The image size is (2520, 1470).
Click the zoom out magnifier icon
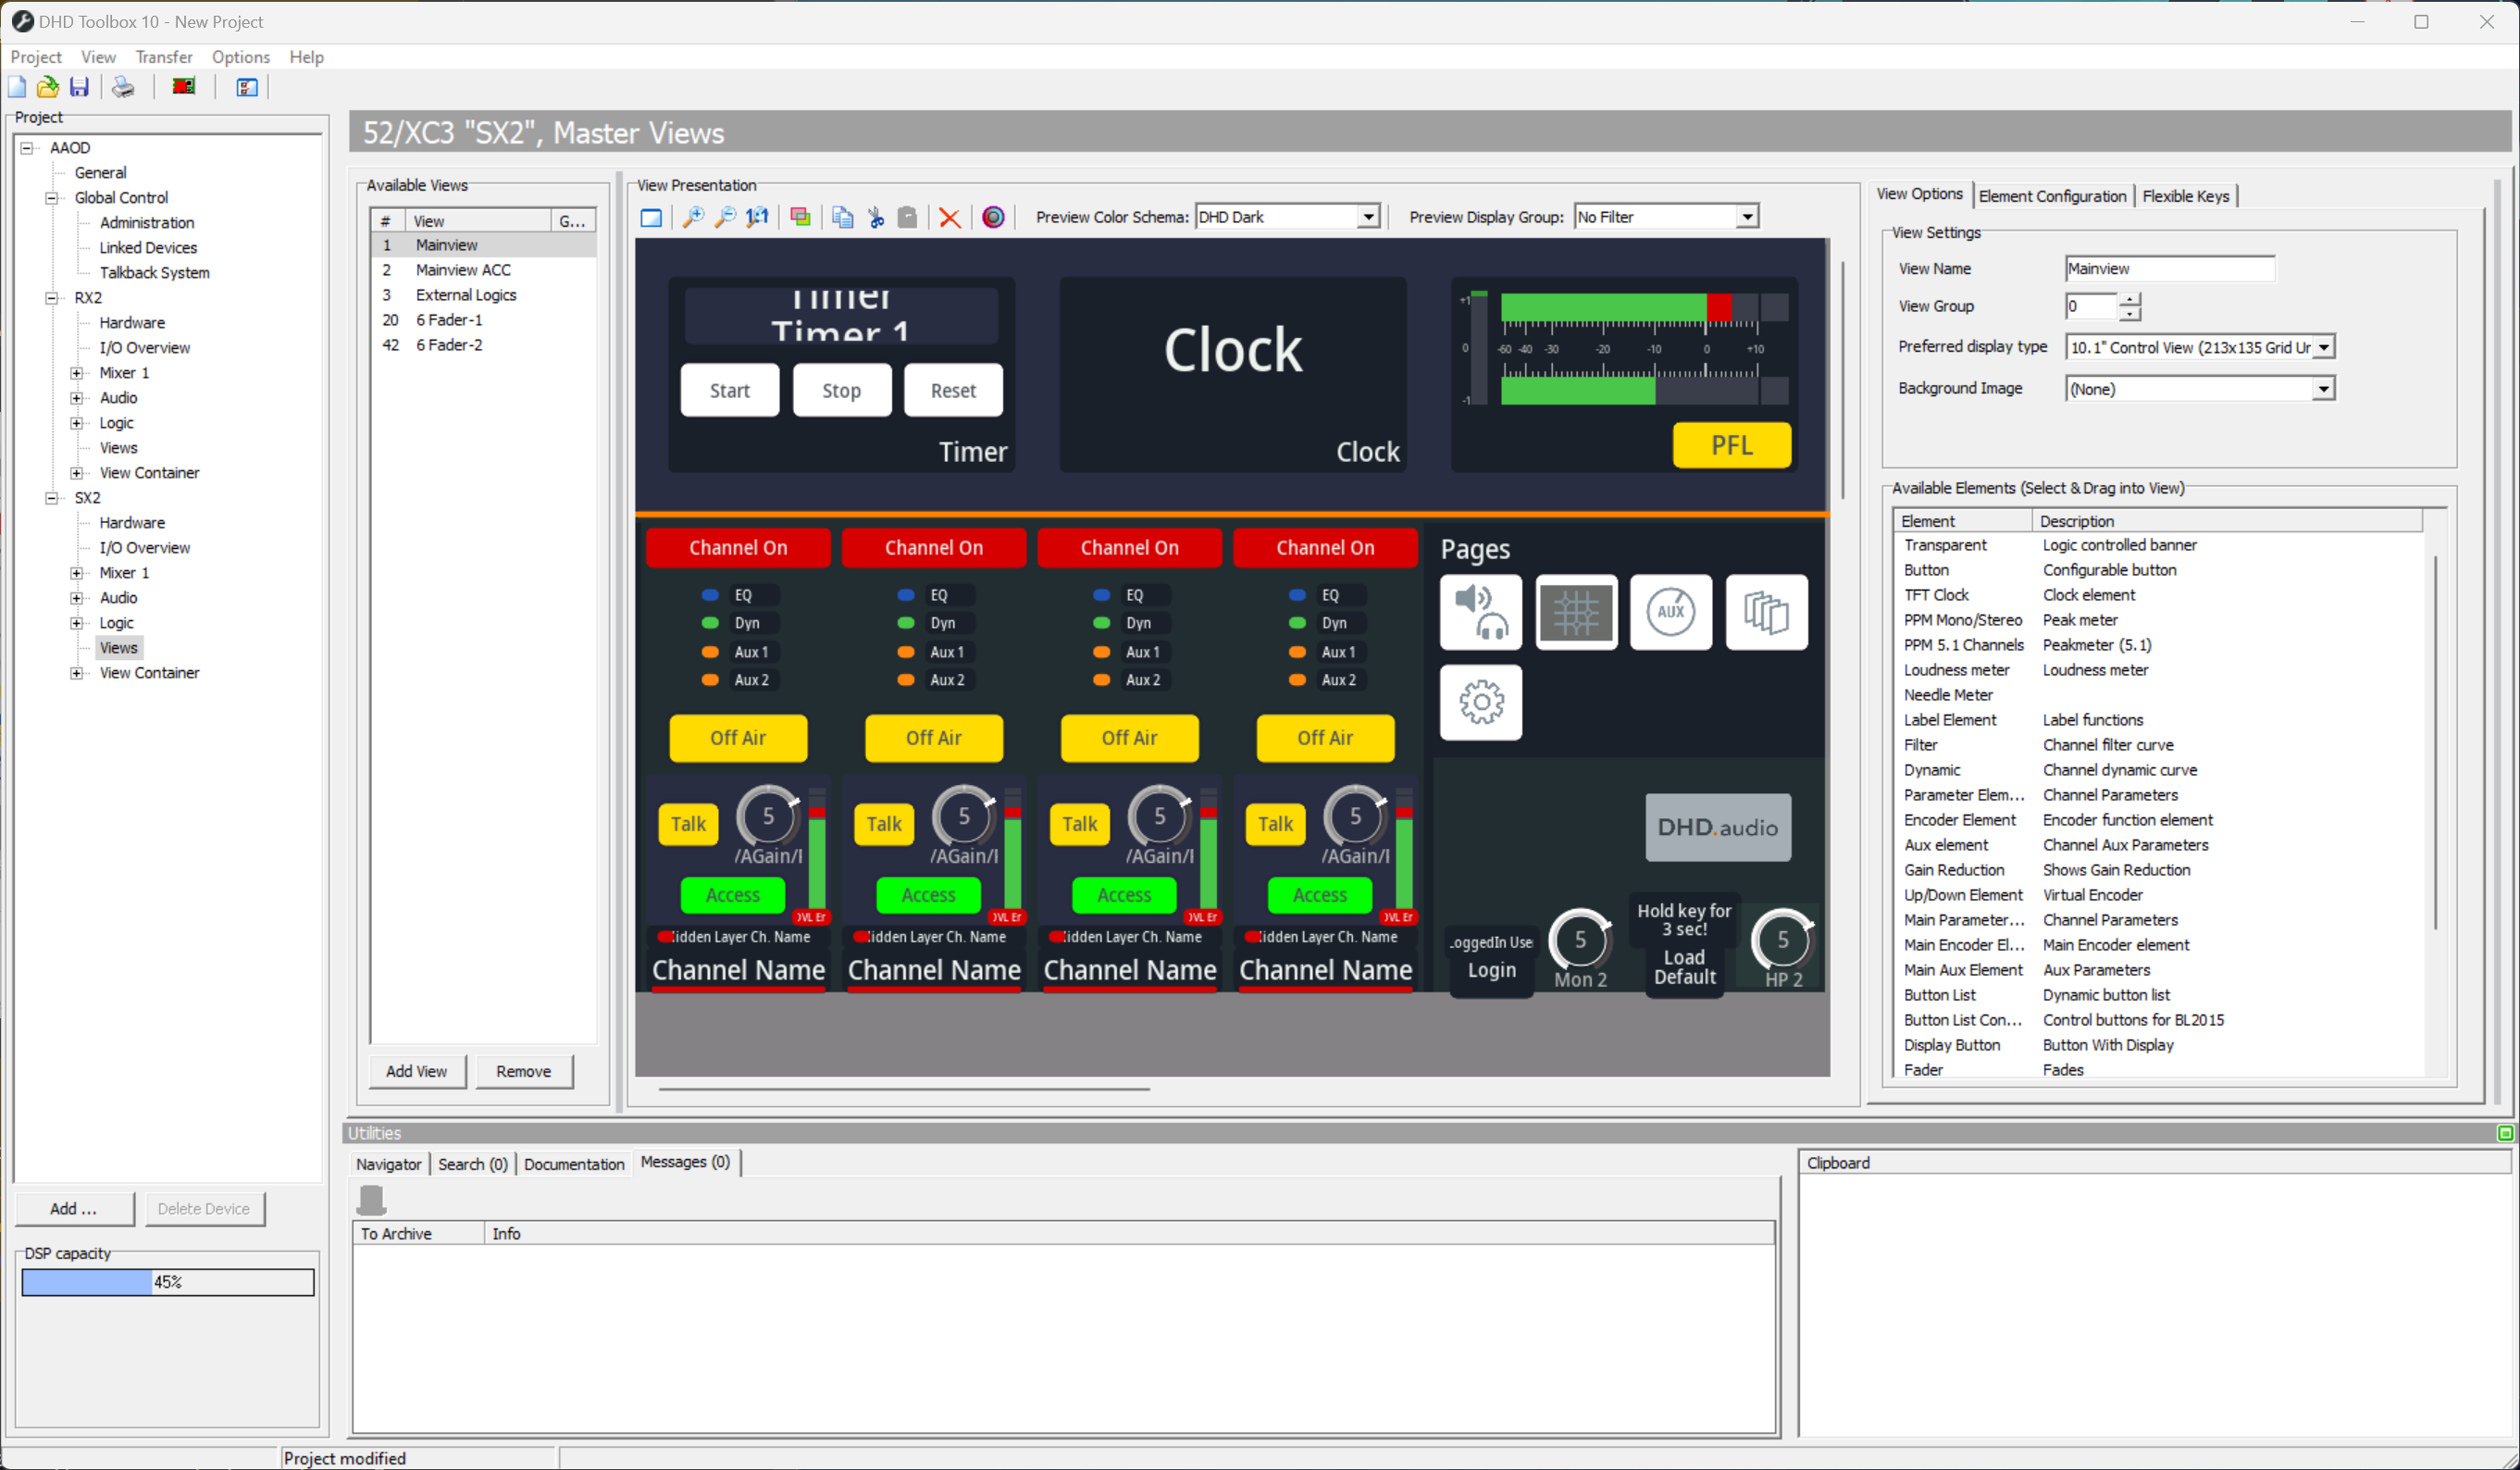pyautogui.click(x=725, y=217)
